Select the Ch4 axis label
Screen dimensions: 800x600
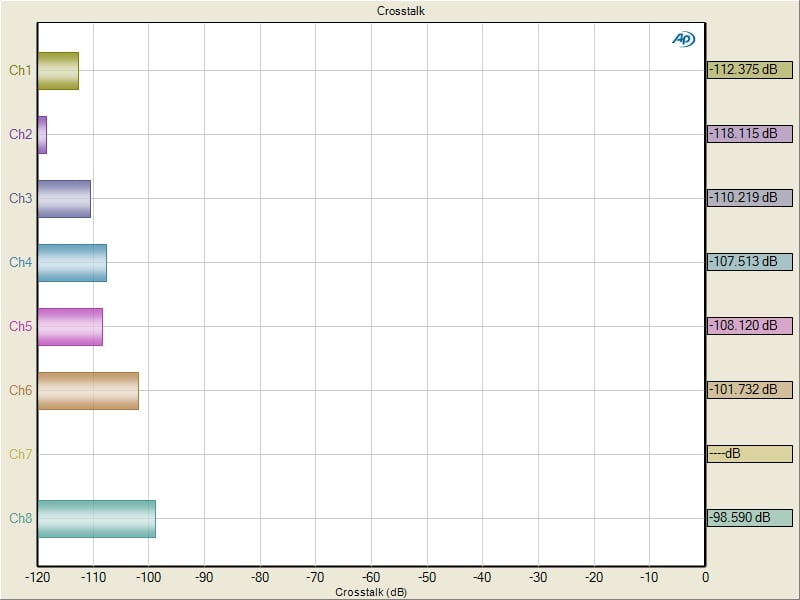click(20, 263)
